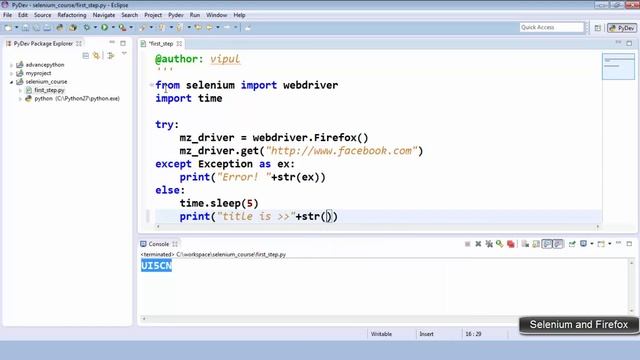Image resolution: width=640 pixels, height=360 pixels.
Task: Open the Help menu
Action: pos(239,15)
